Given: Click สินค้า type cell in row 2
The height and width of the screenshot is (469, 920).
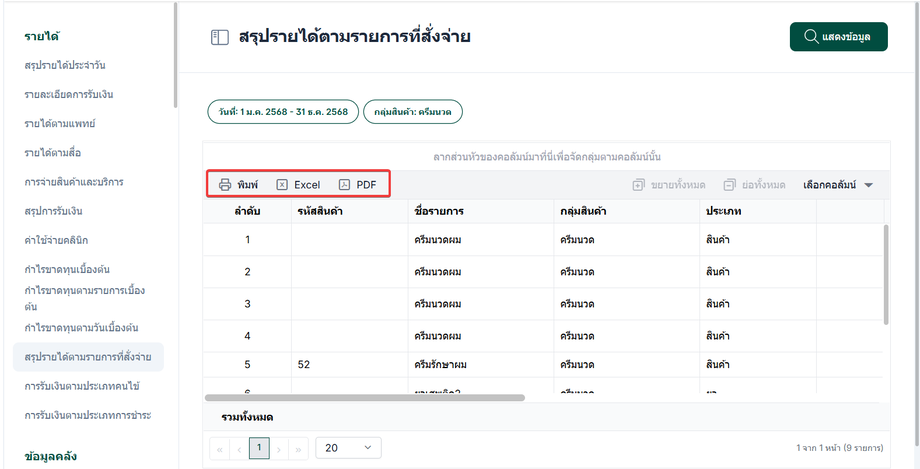Looking at the screenshot, I should click(x=718, y=272).
